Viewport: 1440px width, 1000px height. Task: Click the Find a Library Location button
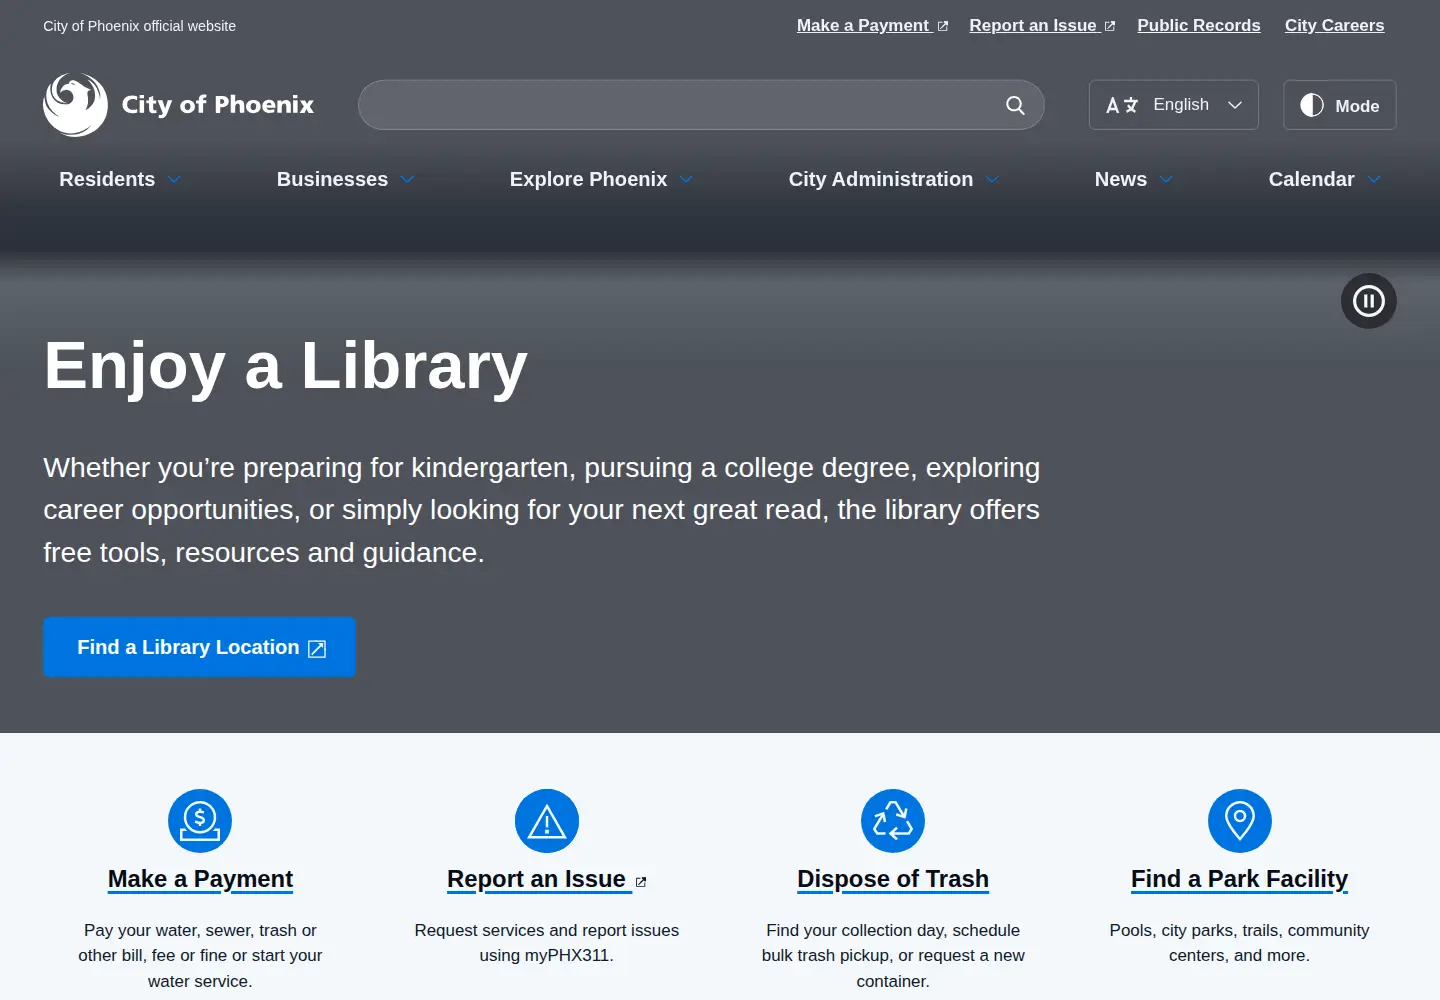tap(199, 647)
